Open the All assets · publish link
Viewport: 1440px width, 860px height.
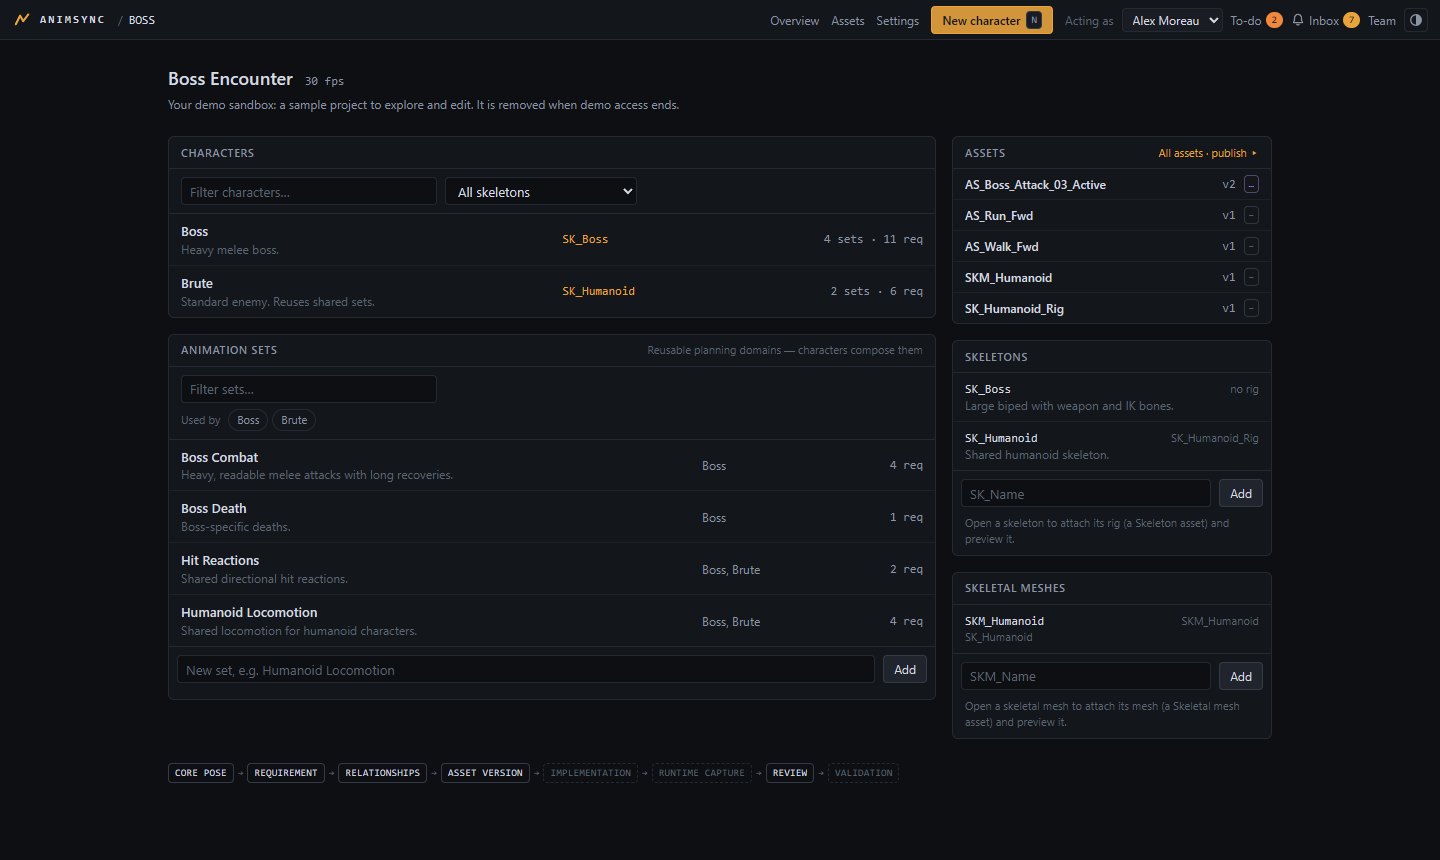(x=1207, y=153)
